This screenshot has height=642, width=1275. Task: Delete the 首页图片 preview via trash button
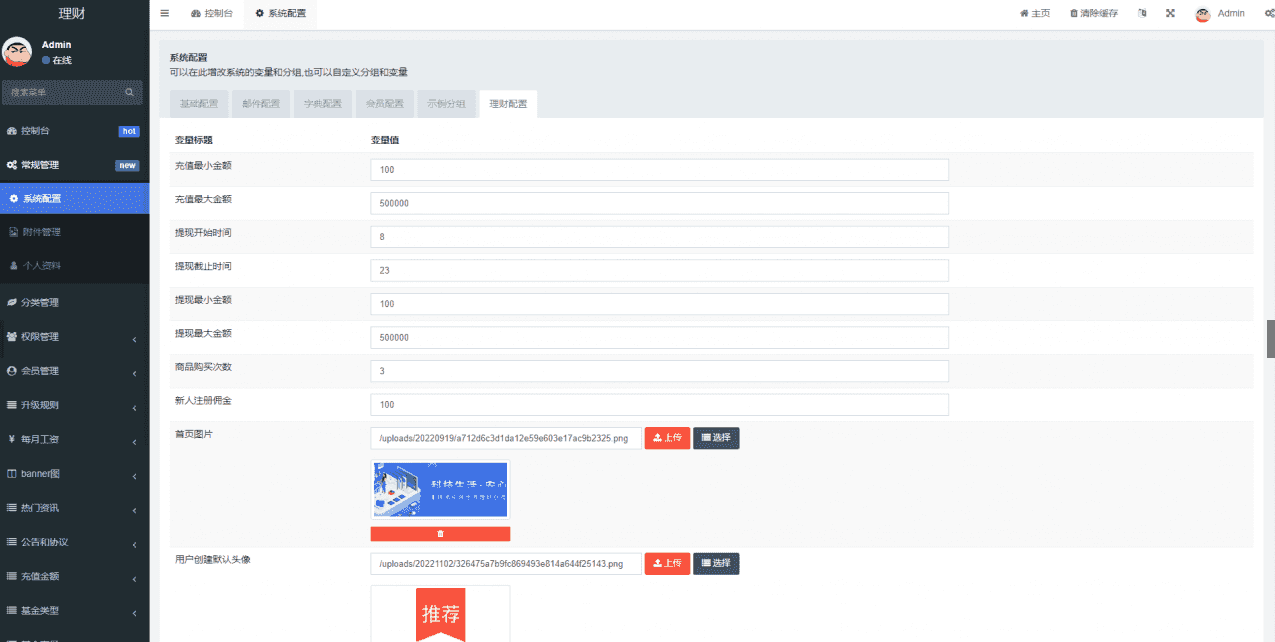tap(440, 534)
